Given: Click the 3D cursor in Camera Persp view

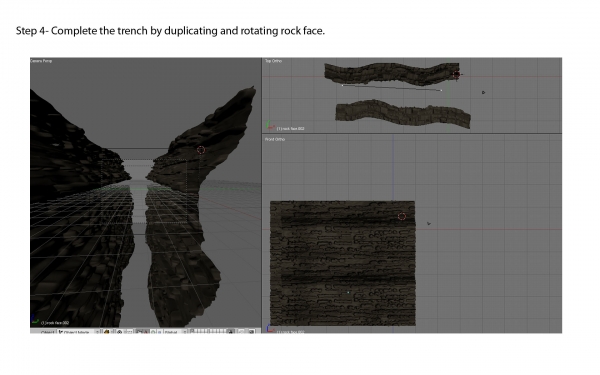Looking at the screenshot, I should [x=201, y=150].
